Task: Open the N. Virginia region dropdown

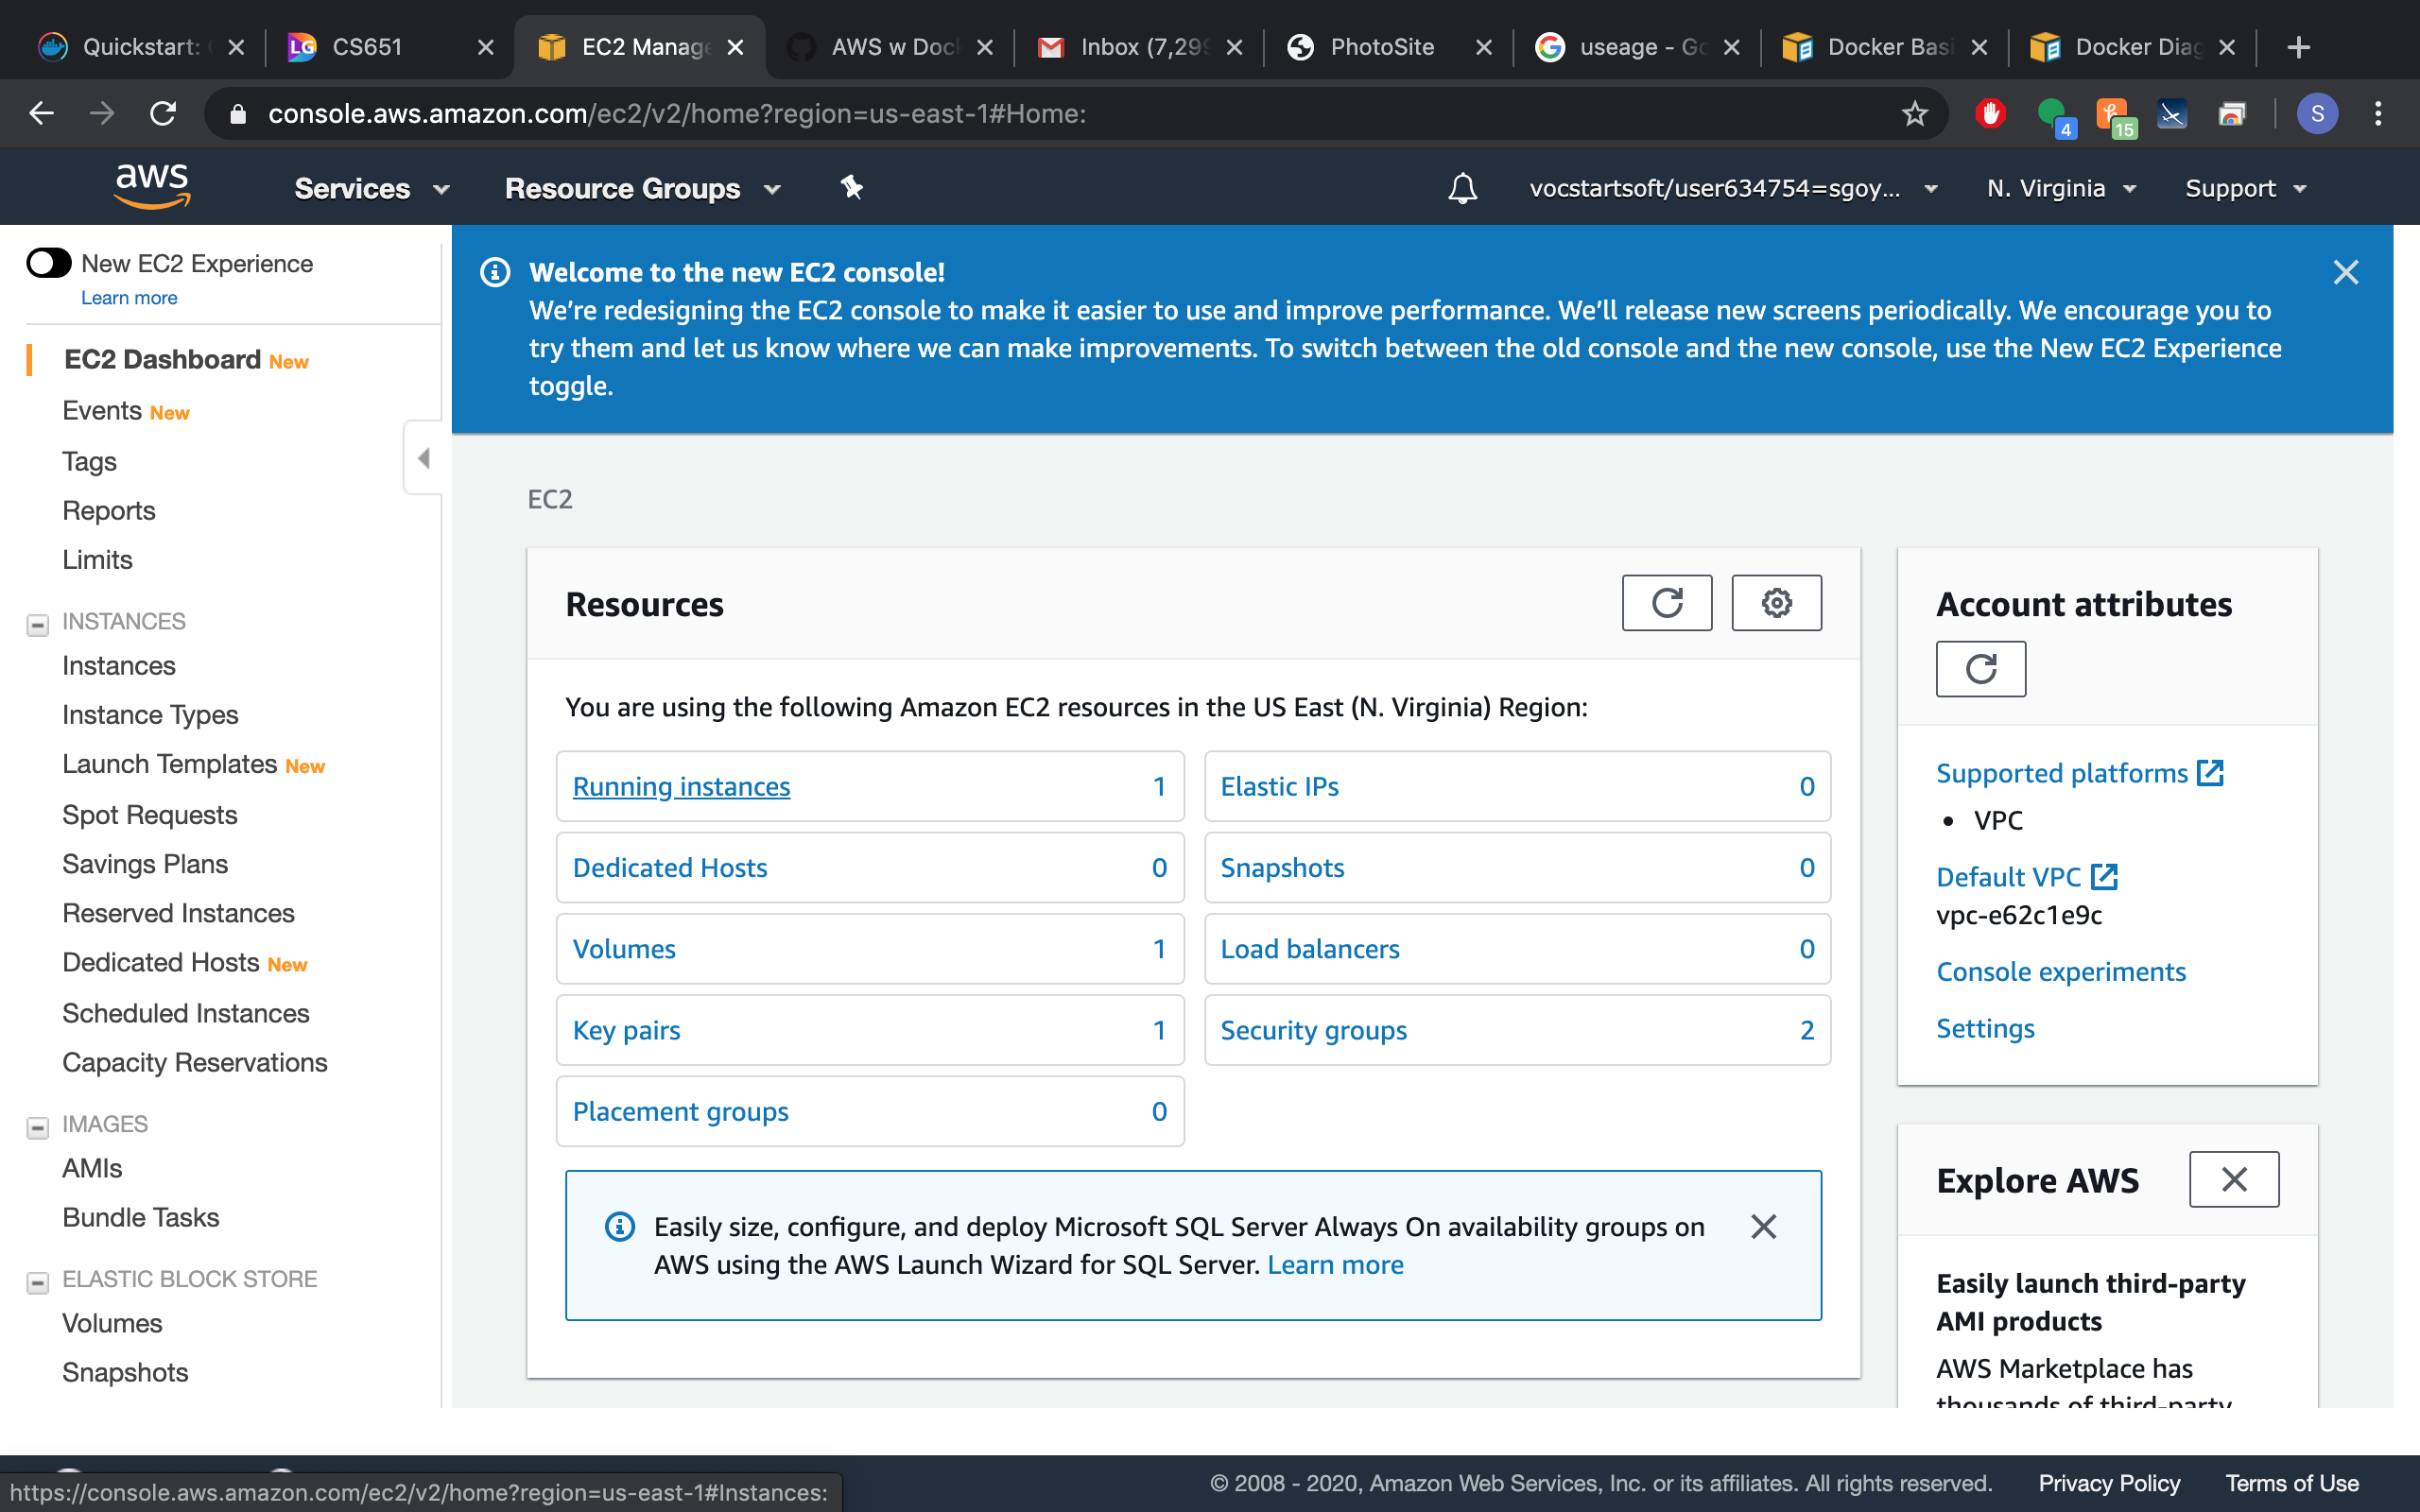Action: pos(2061,188)
